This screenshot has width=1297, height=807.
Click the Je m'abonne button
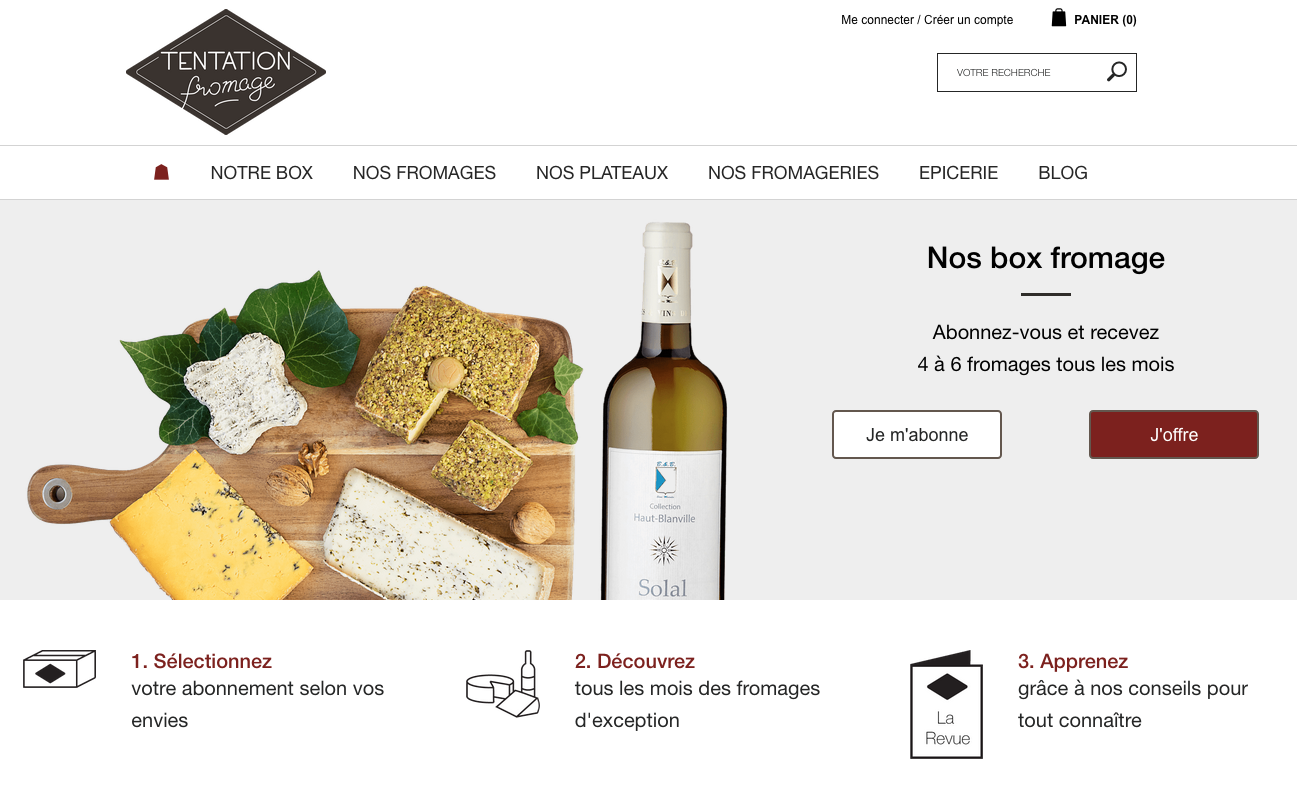pyautogui.click(x=917, y=435)
